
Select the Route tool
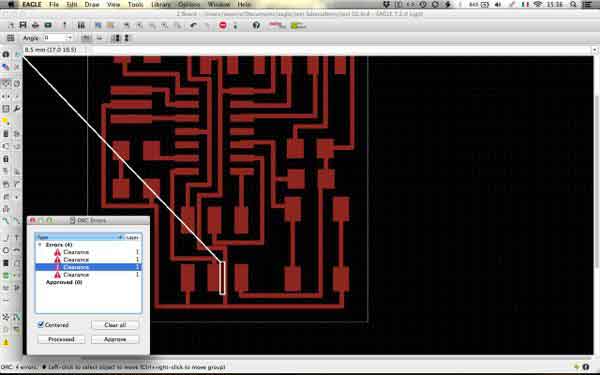point(6,220)
